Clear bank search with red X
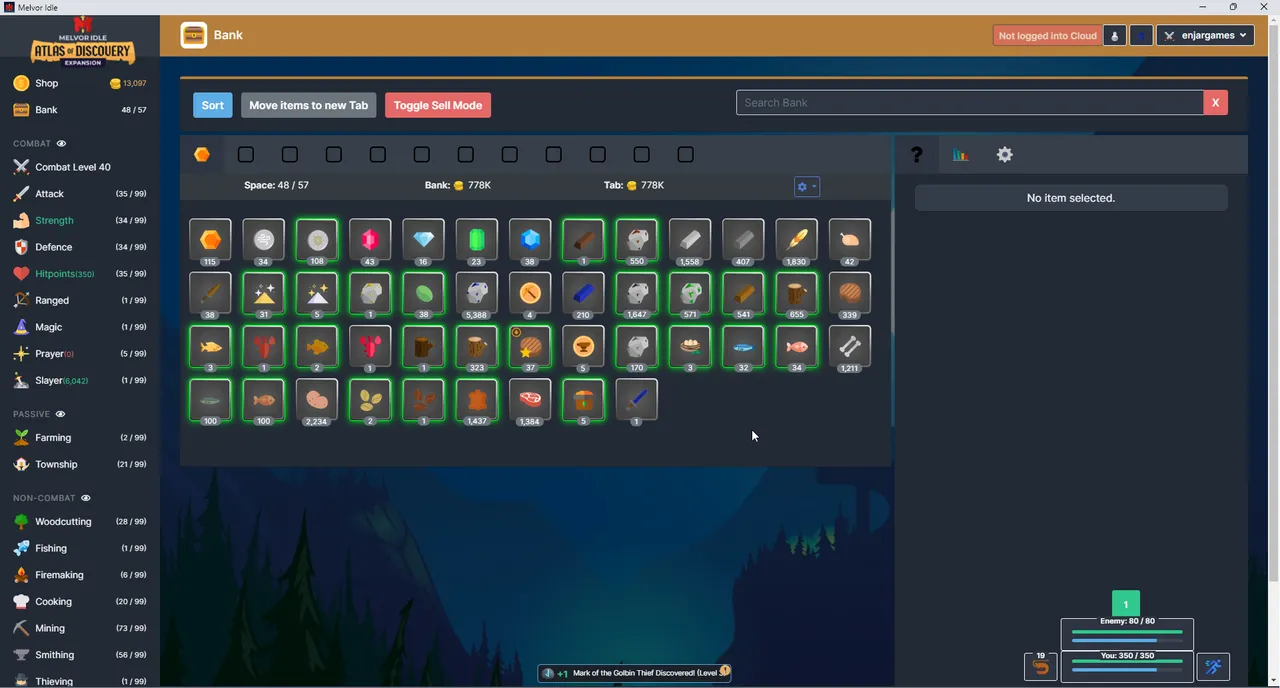1280x688 pixels. pyautogui.click(x=1216, y=102)
